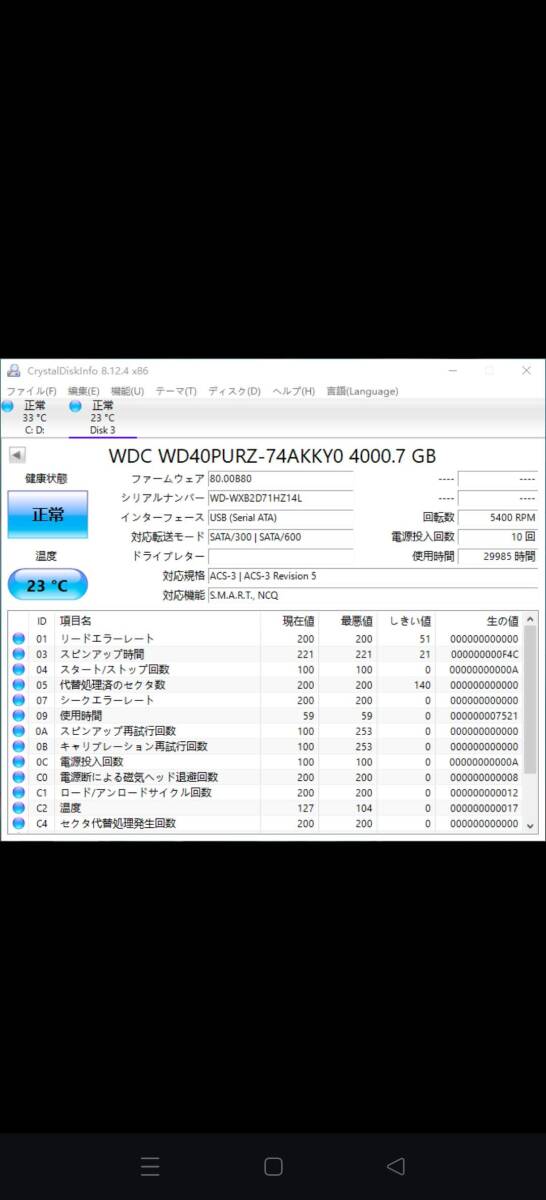Click the CrystalDiskInfo title bar app icon
This screenshot has height=1200, width=546.
pos(13,370)
